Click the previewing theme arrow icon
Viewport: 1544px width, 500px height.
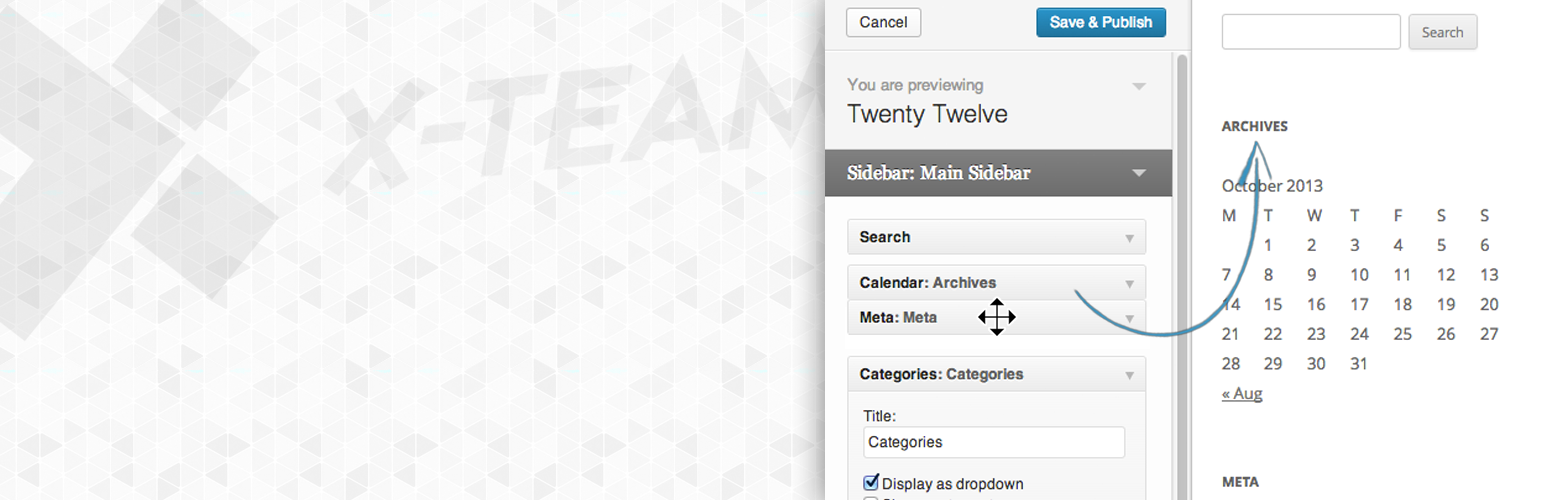pyautogui.click(x=1138, y=86)
